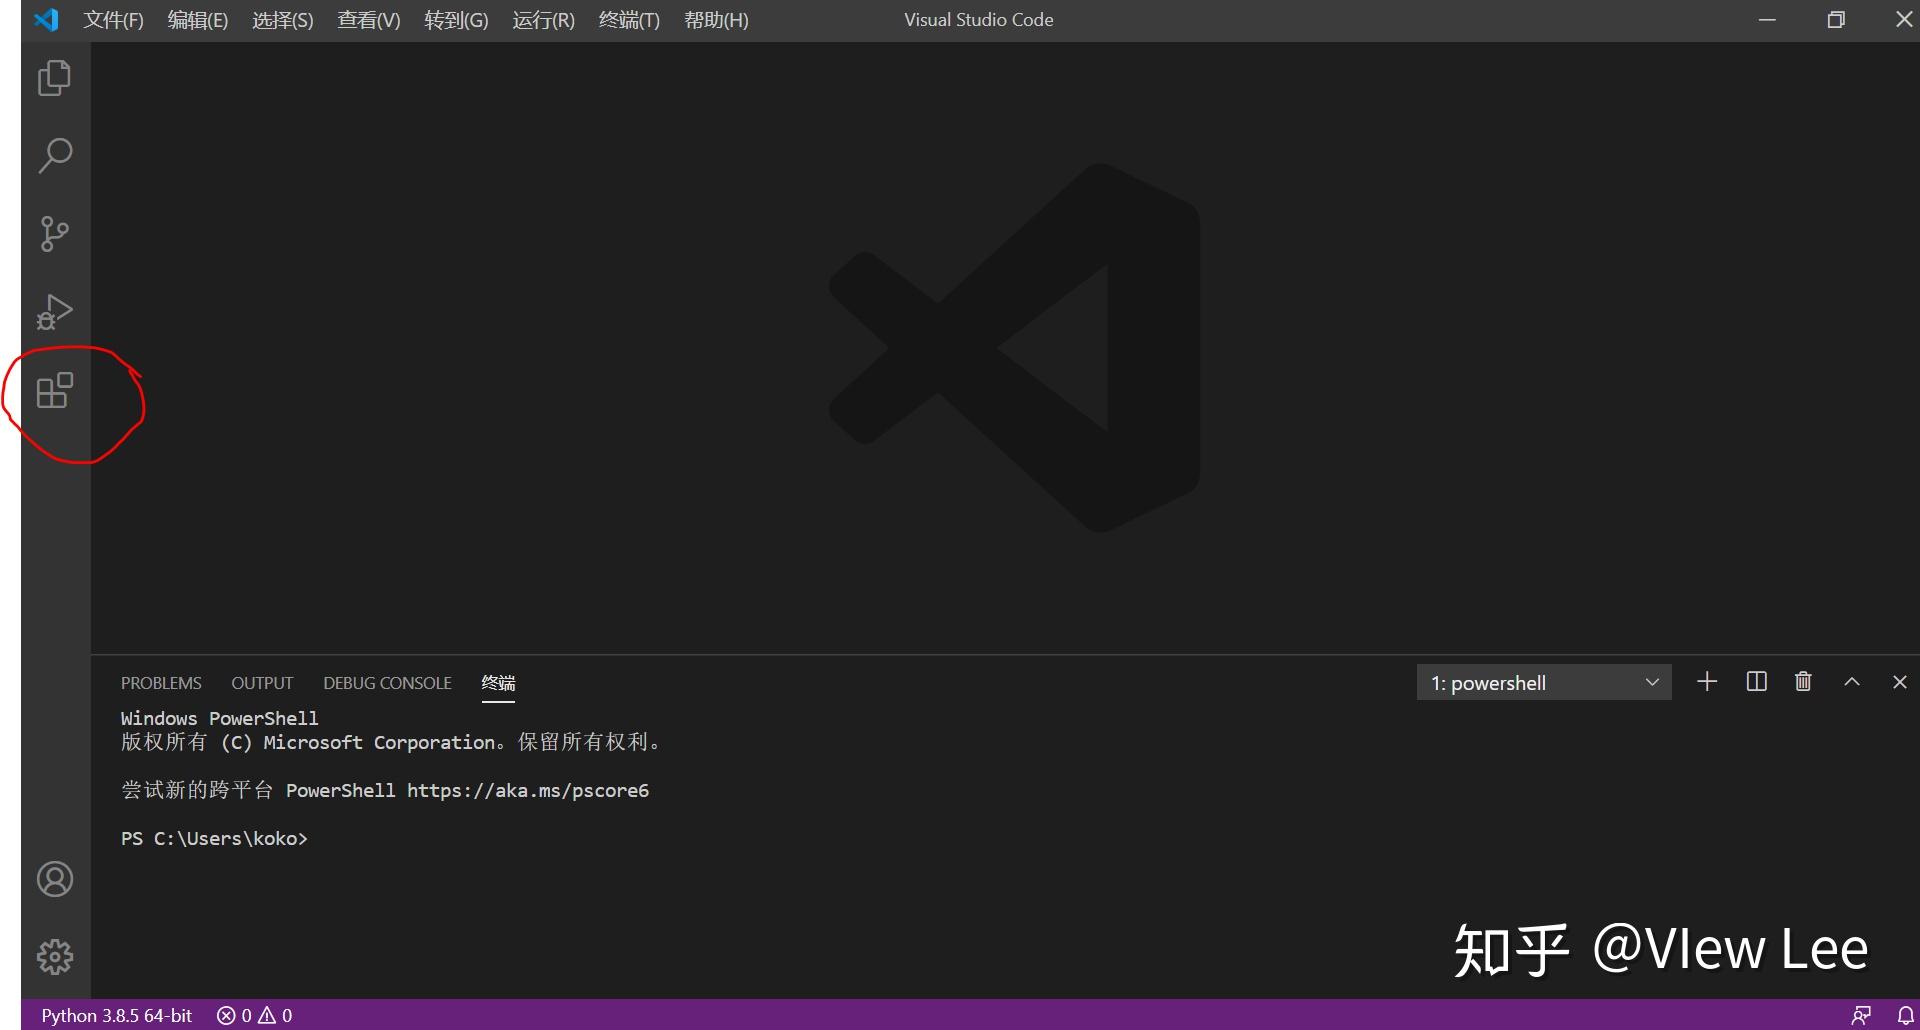Click the Python 3.8.5 64-bit interpreter indicator
The width and height of the screenshot is (1920, 1030).
pyautogui.click(x=116, y=1015)
